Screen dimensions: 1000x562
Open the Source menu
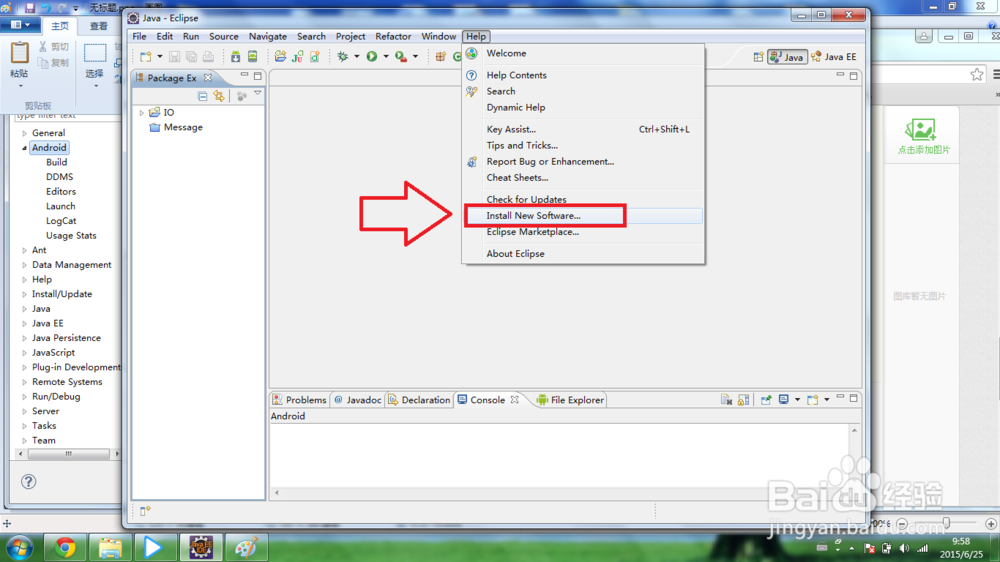point(224,36)
